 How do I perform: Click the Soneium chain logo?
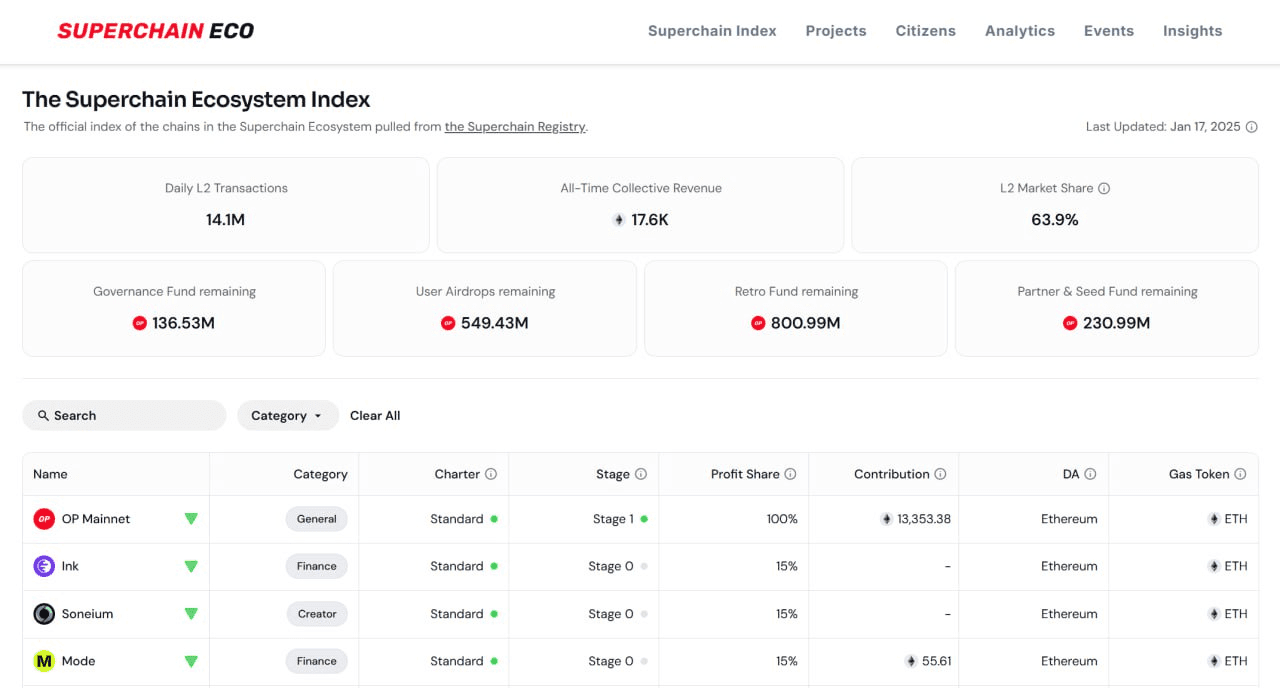(x=44, y=614)
